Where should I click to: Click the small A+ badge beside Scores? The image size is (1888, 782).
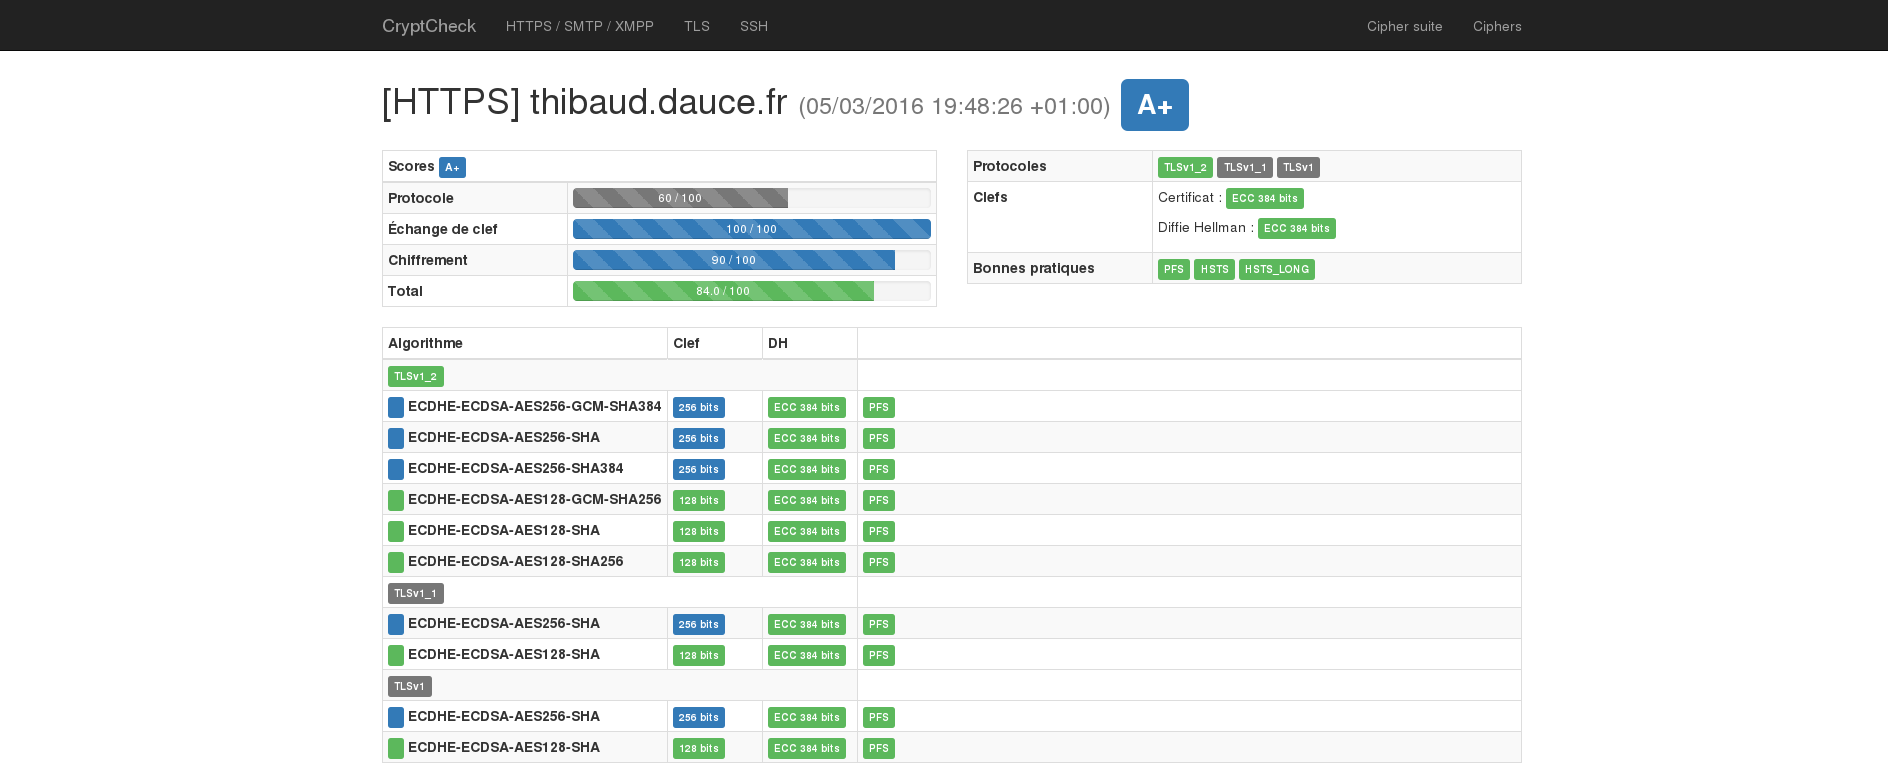pyautogui.click(x=452, y=167)
